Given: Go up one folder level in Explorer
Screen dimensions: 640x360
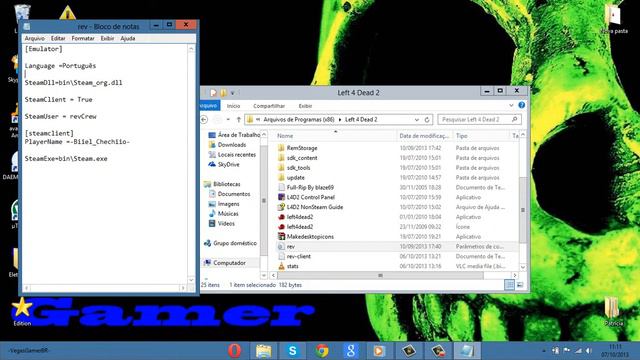Looking at the screenshot, I should [239, 120].
